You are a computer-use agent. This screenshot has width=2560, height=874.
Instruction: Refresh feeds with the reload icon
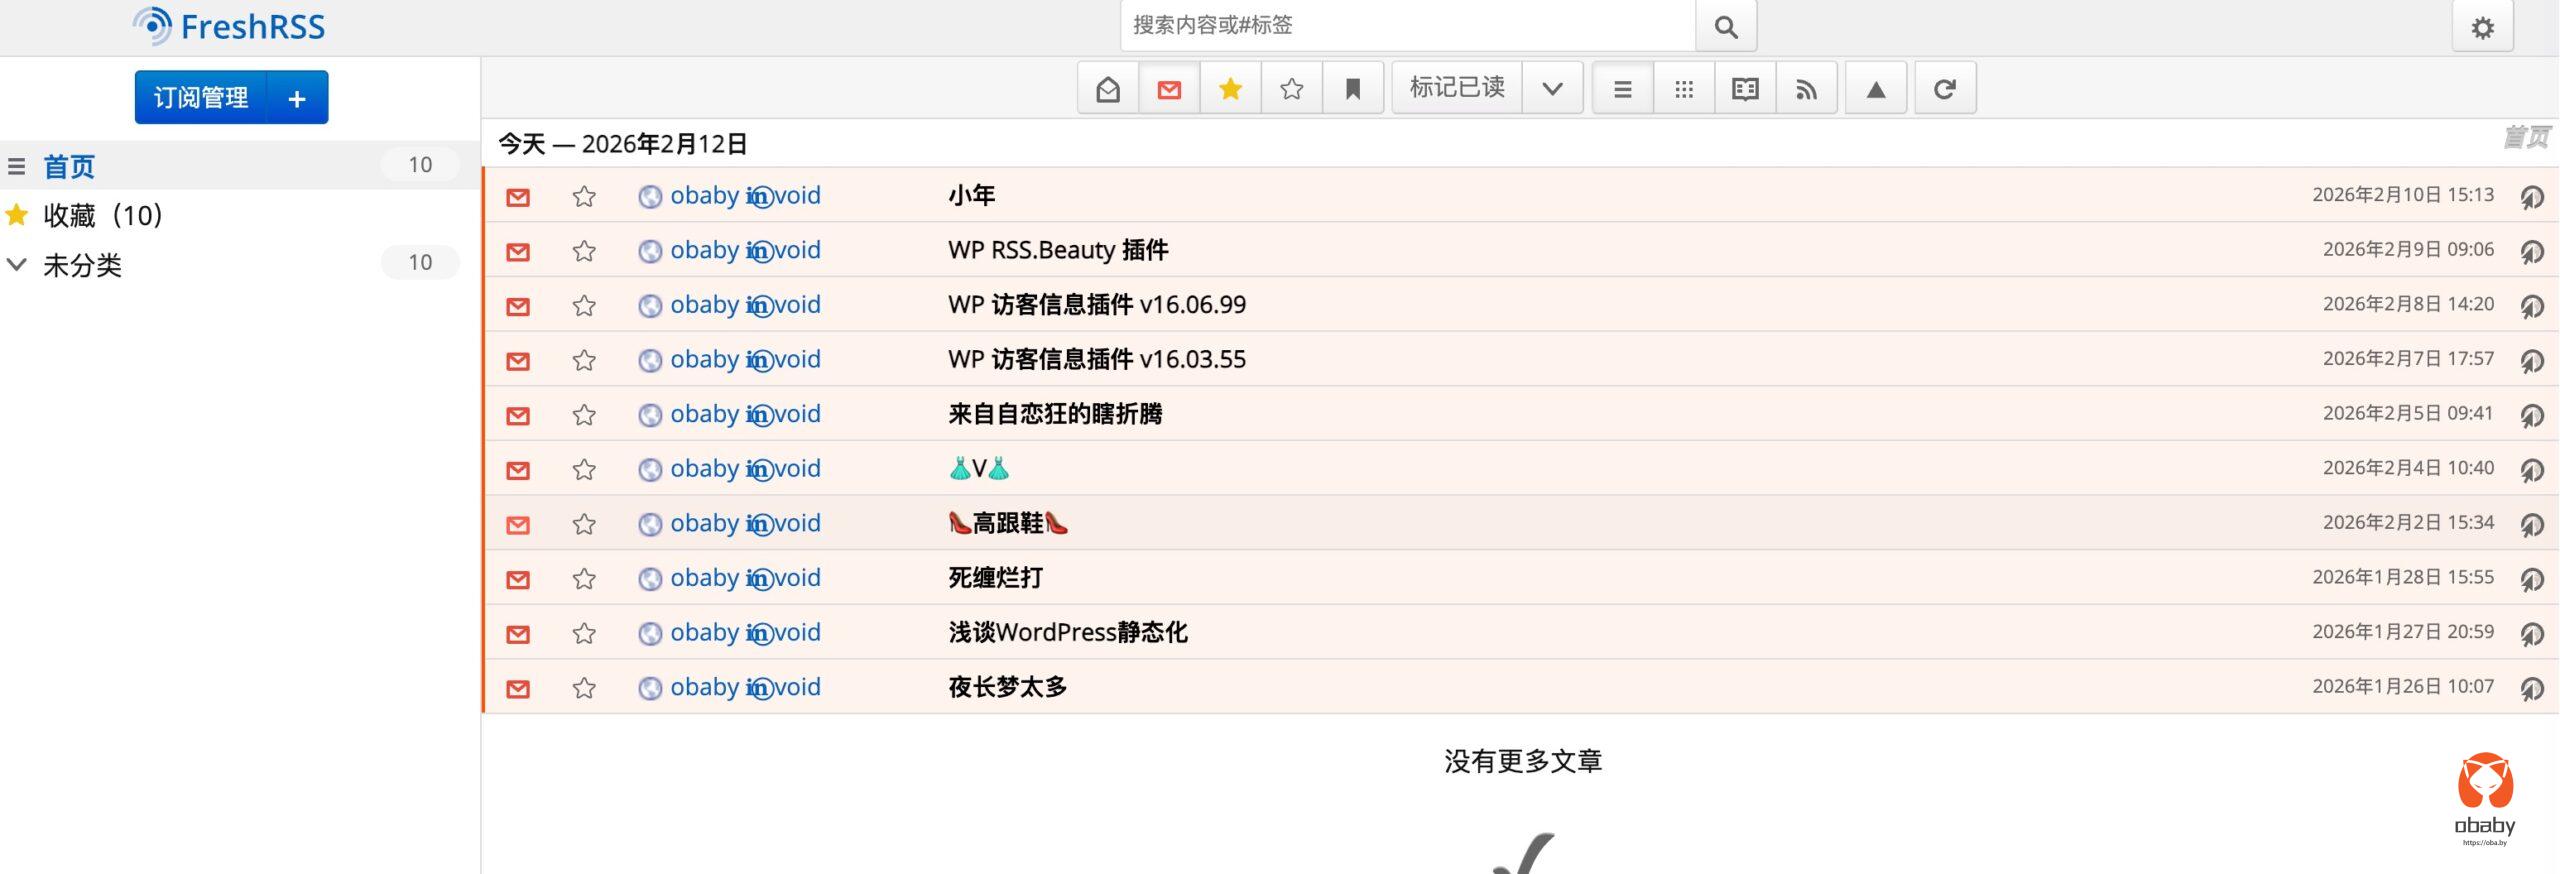coord(1944,89)
